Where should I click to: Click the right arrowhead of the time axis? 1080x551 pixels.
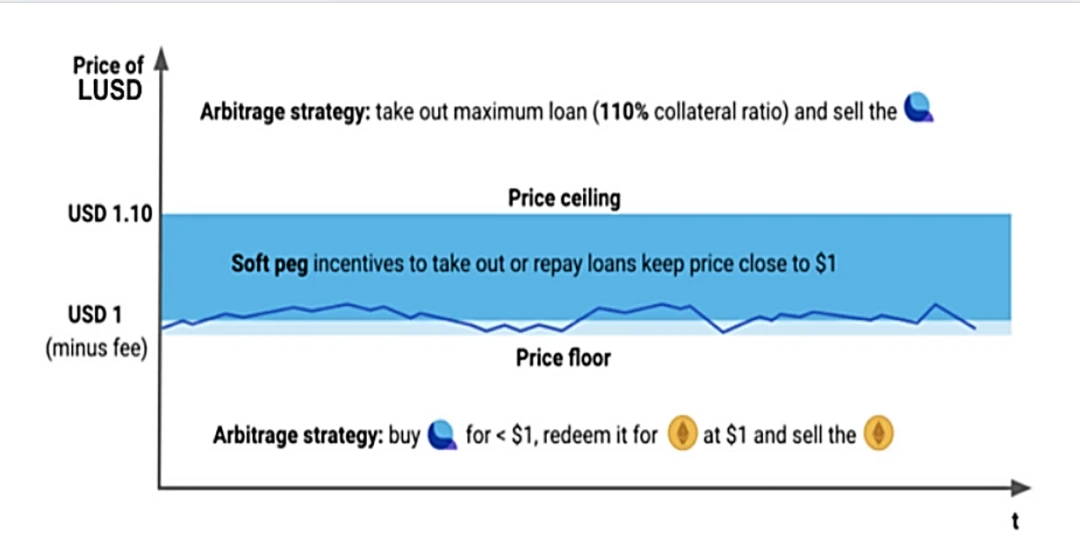(x=1020, y=488)
